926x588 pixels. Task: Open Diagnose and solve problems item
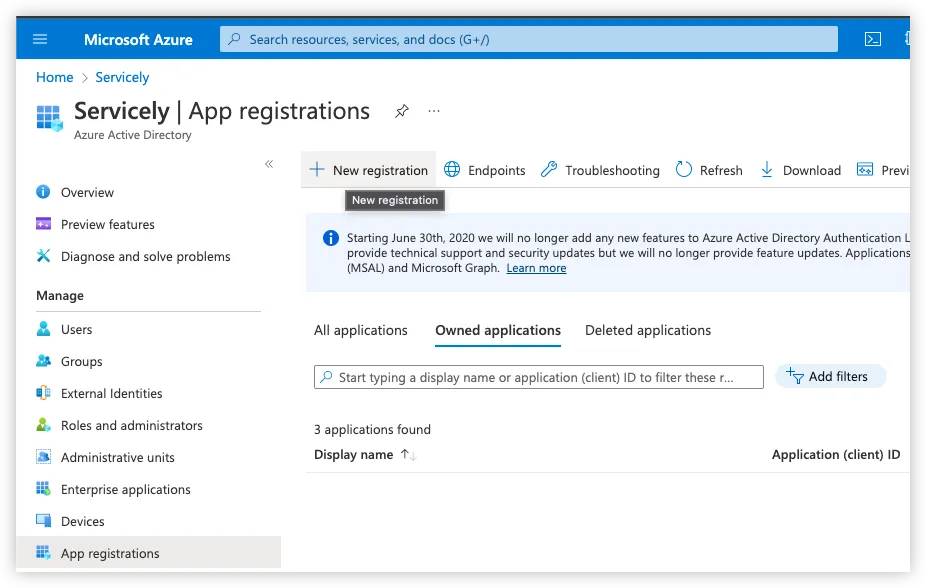pos(145,257)
